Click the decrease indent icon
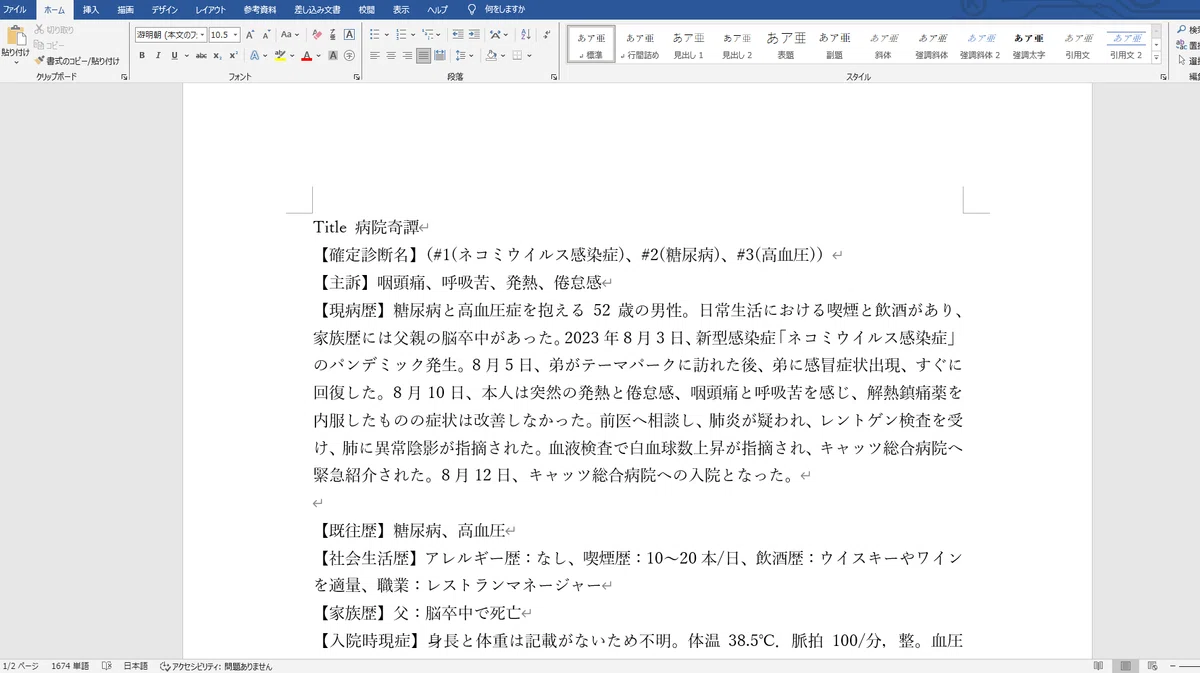 458,35
